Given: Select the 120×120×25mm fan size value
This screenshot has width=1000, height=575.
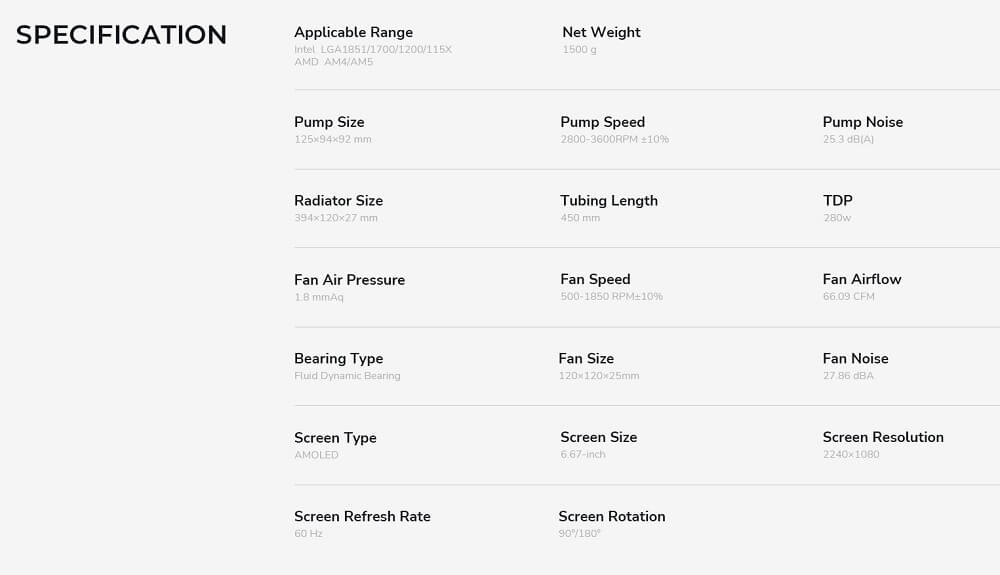Looking at the screenshot, I should click(x=598, y=376).
